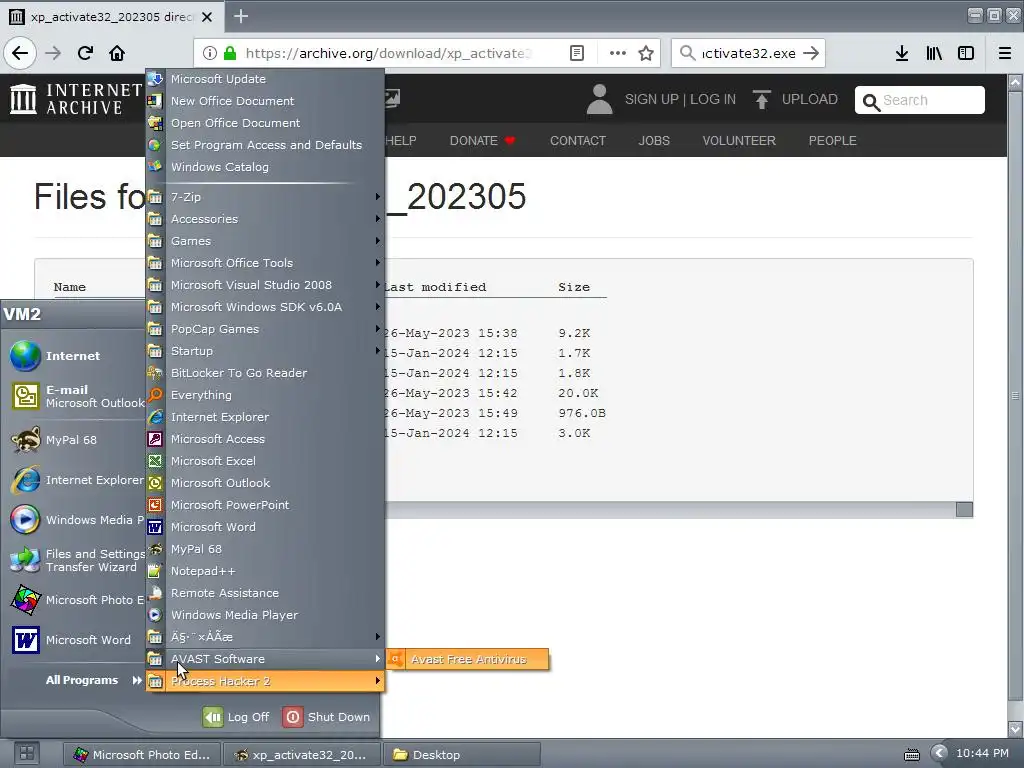
Task: Open New Office Document entry
Action: 264,101
